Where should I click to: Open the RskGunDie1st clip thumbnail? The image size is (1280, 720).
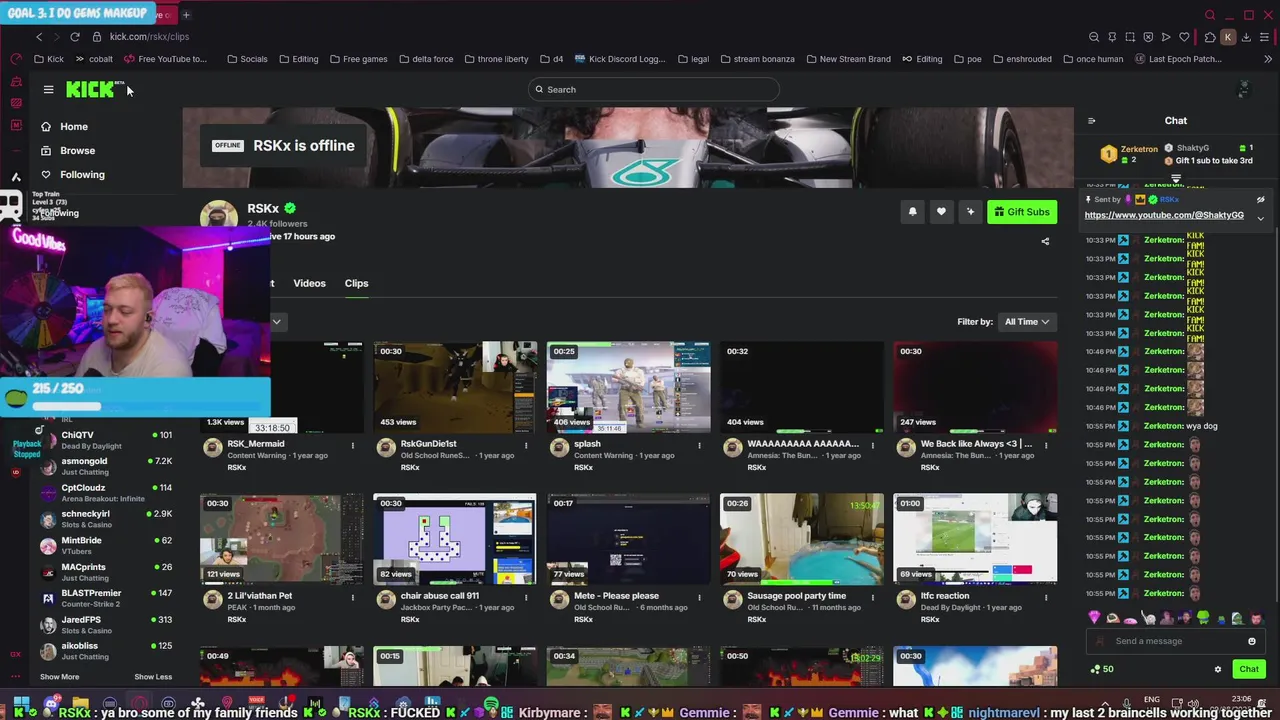pos(455,387)
